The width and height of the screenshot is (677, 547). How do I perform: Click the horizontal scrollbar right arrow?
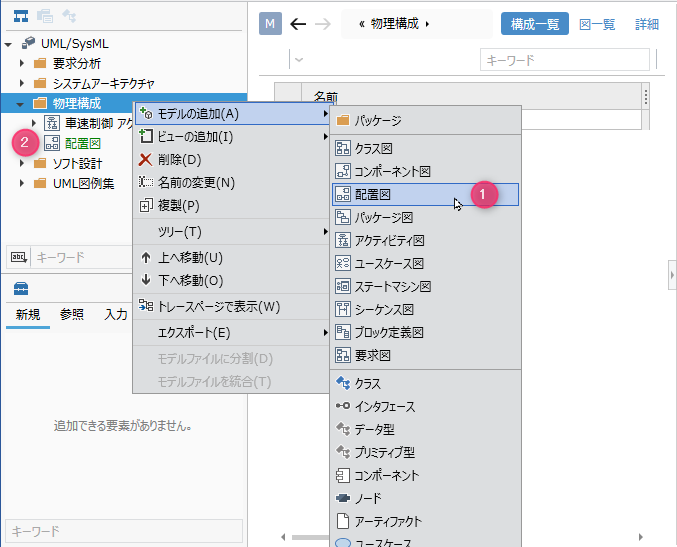tap(641, 537)
